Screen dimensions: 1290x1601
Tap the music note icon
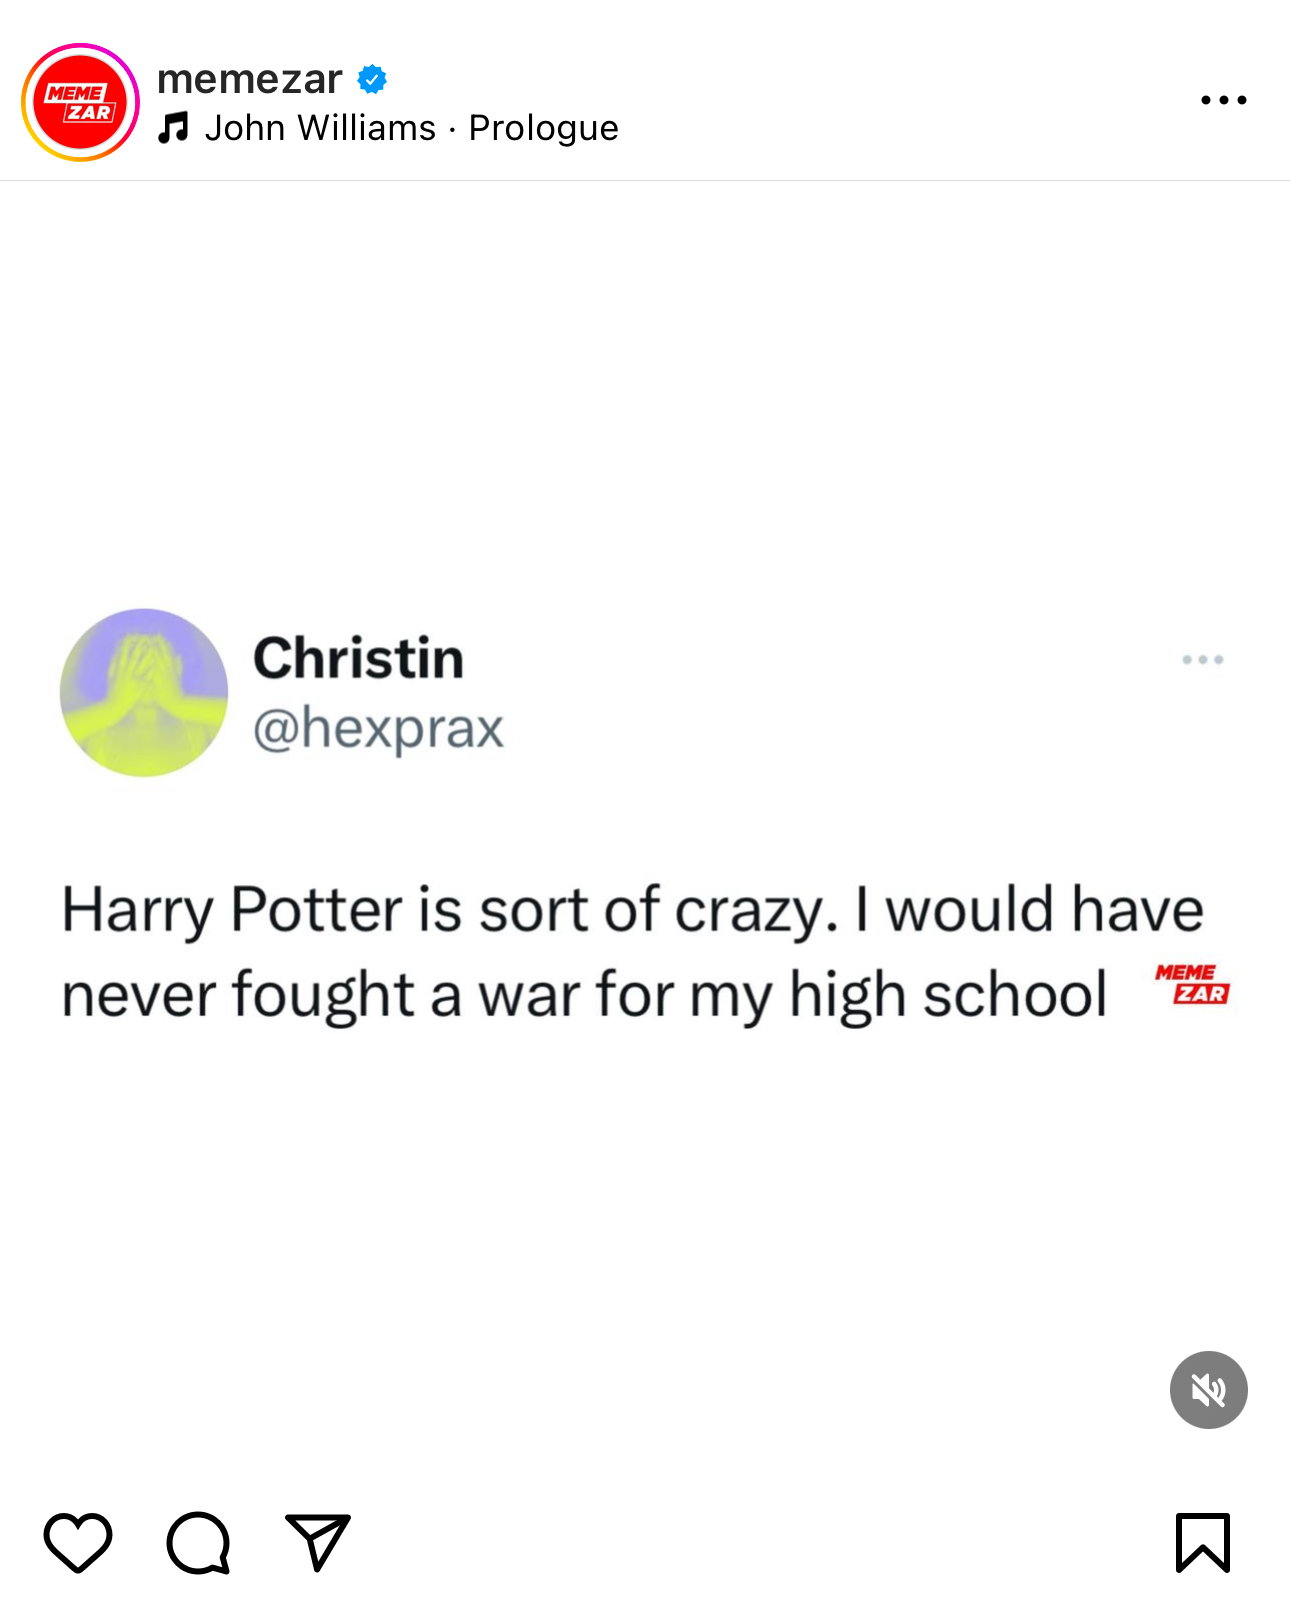point(173,128)
